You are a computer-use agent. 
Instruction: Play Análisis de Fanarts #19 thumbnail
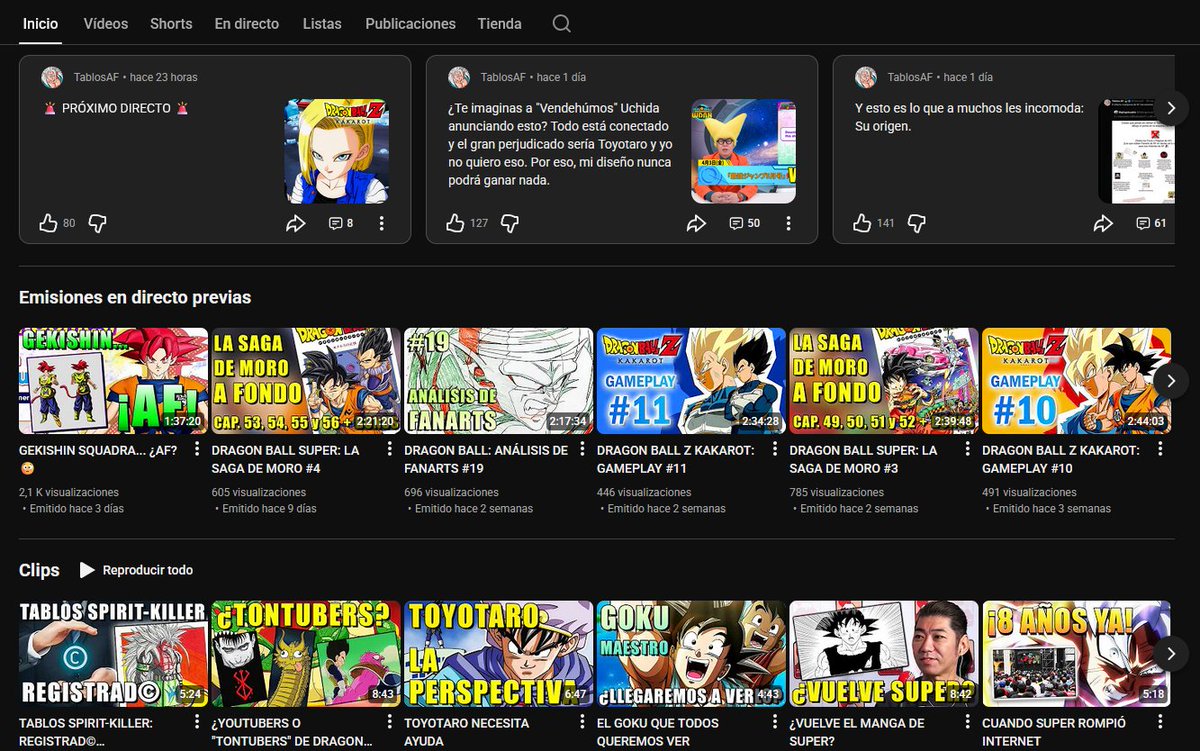(x=499, y=381)
